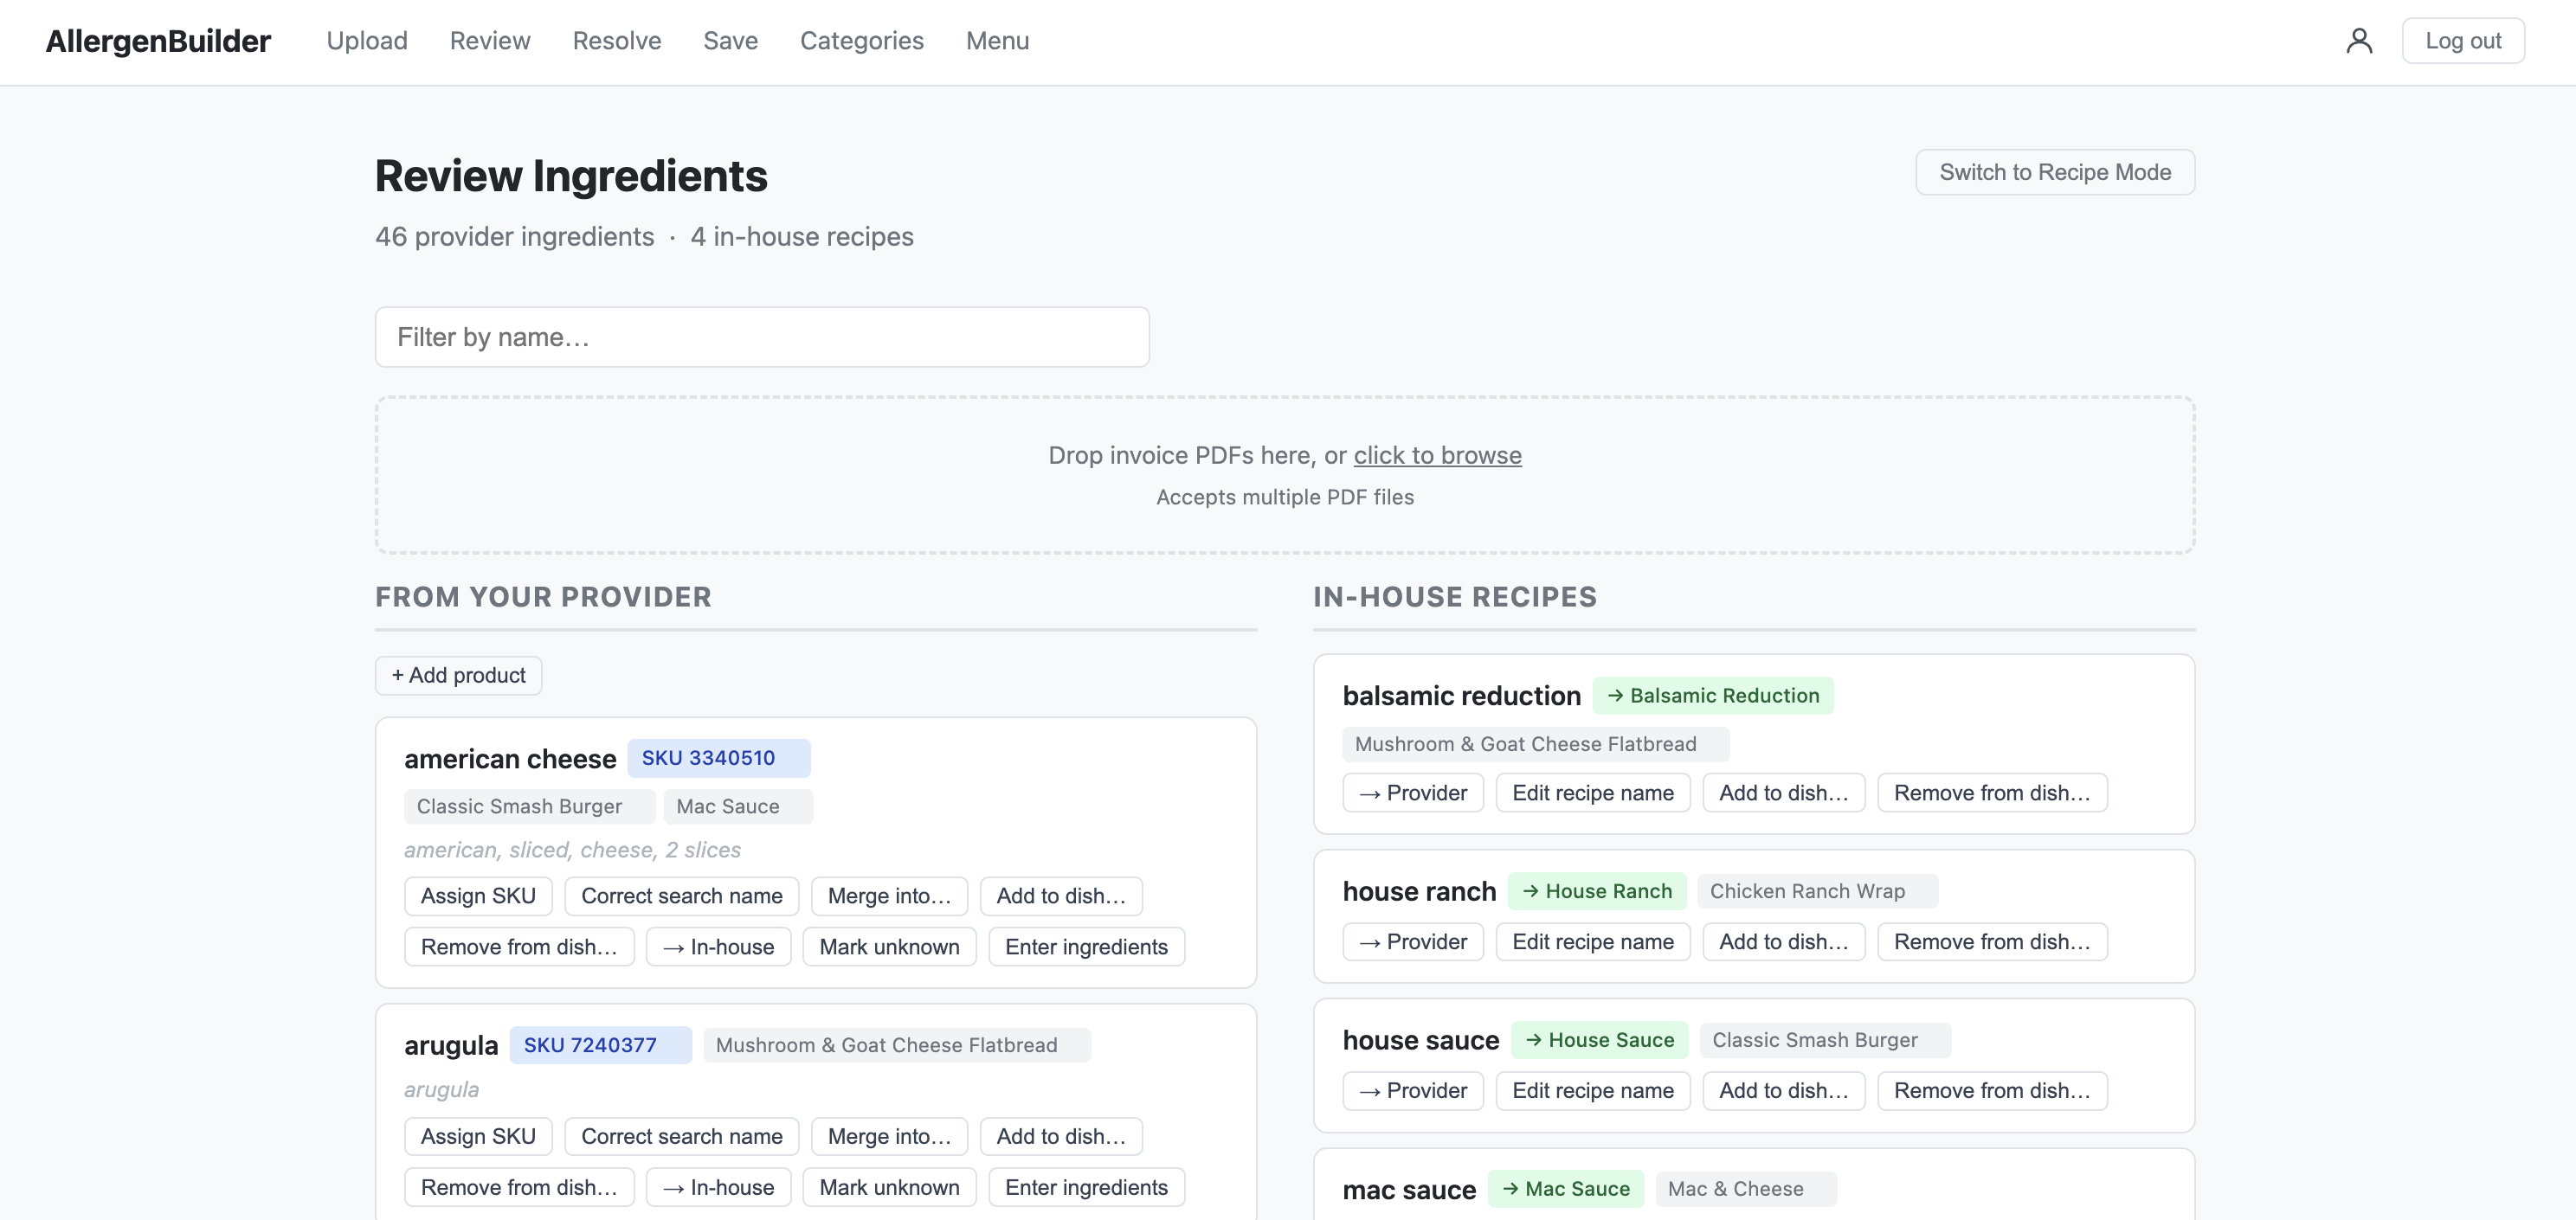Click Enter ingredients for american cheese

pos(1086,947)
